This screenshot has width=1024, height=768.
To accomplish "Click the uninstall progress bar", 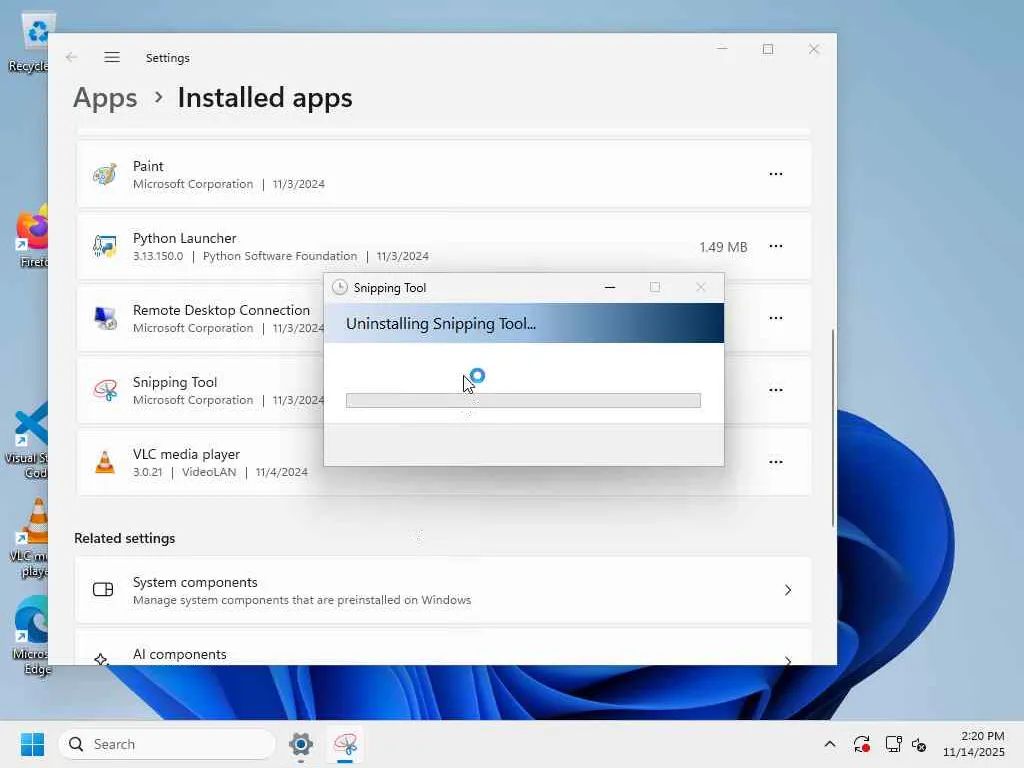I will coord(523,400).
